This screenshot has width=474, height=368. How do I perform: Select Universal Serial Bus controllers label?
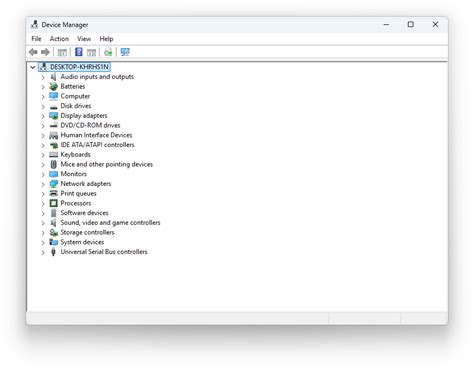pyautogui.click(x=104, y=252)
